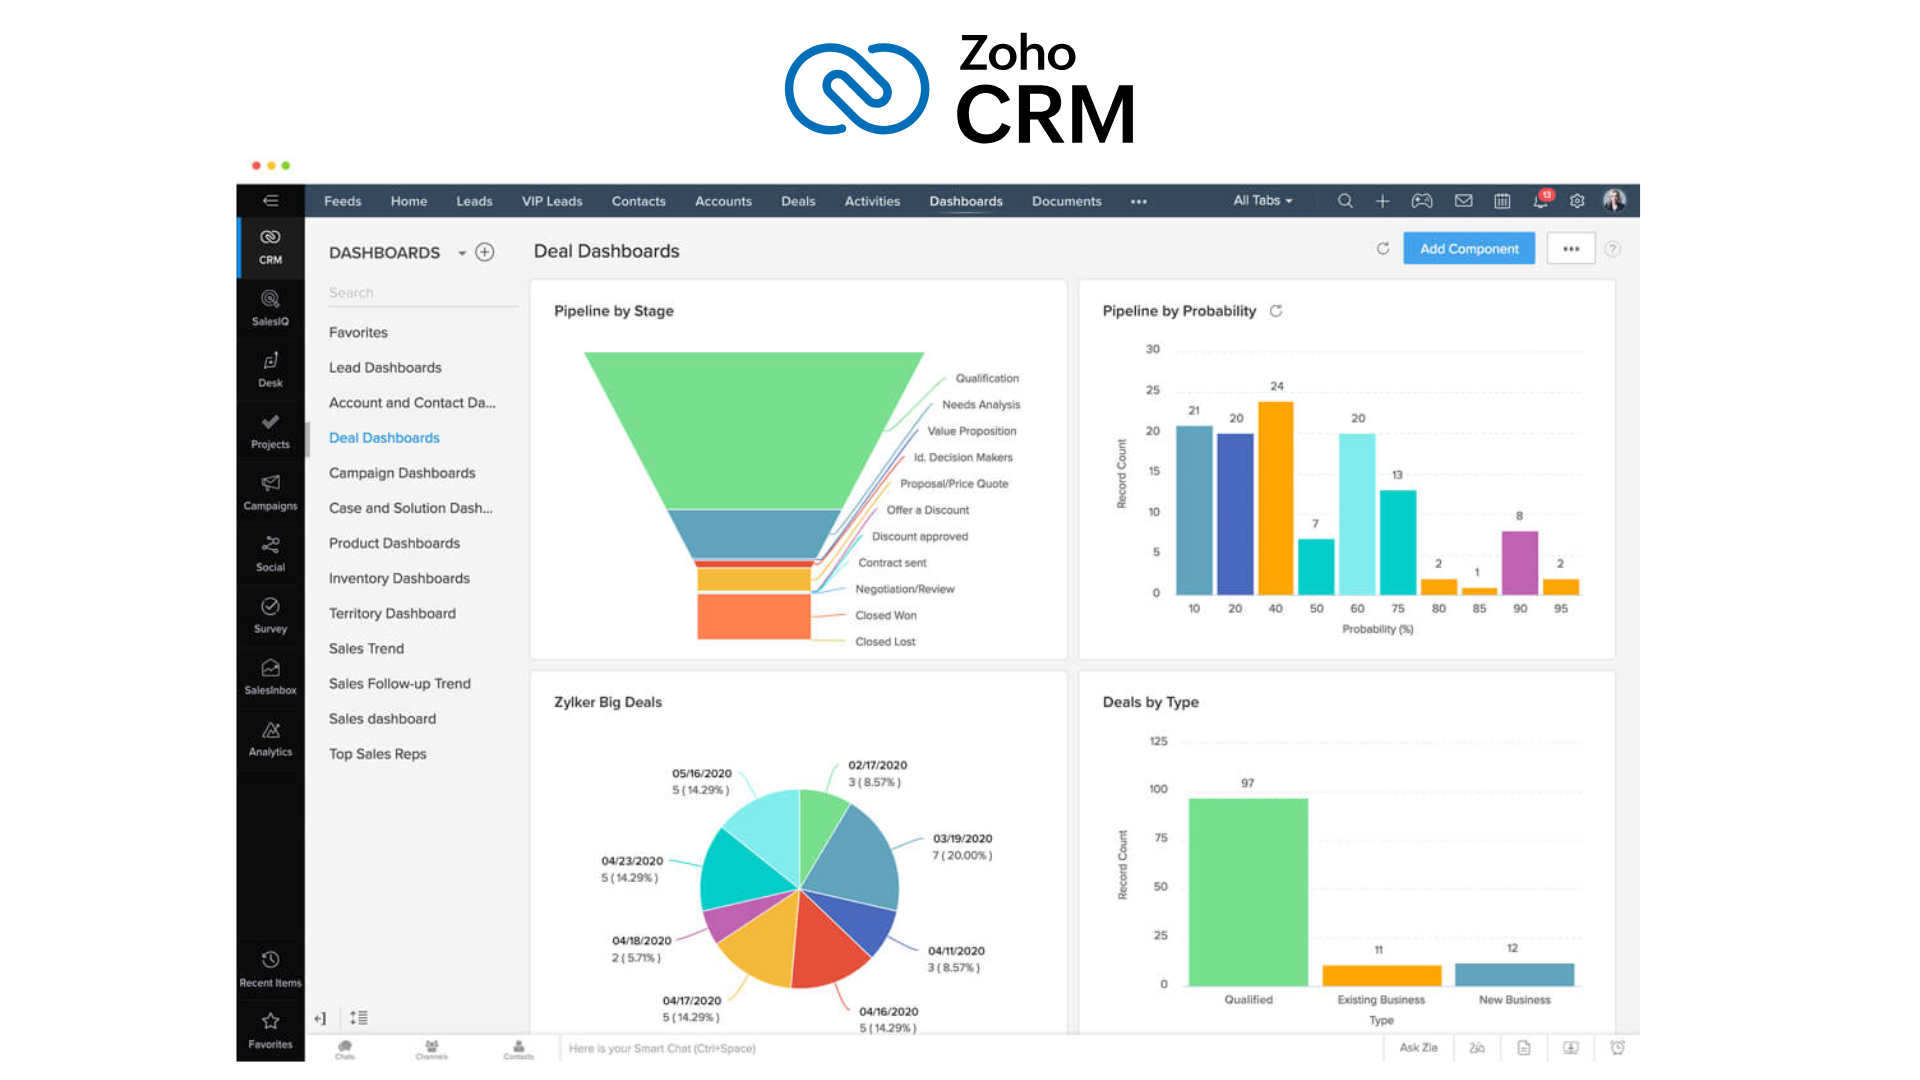Open the user profile avatar
Screen dimensions: 1920x1080
coord(1614,200)
